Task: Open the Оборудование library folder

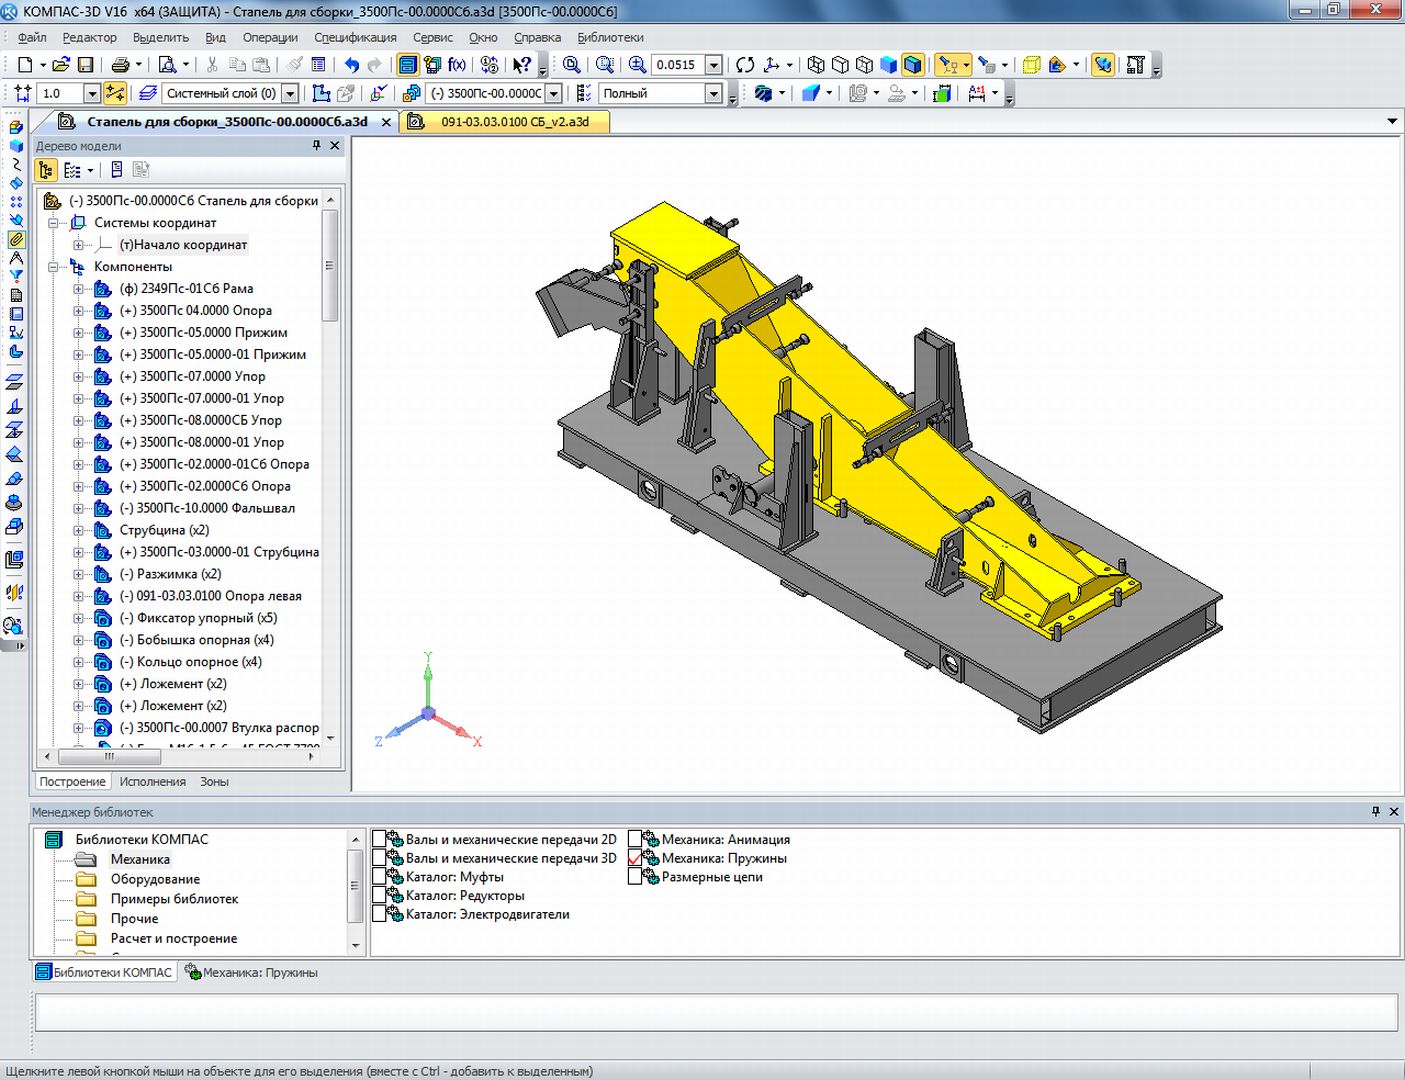Action: [155, 879]
